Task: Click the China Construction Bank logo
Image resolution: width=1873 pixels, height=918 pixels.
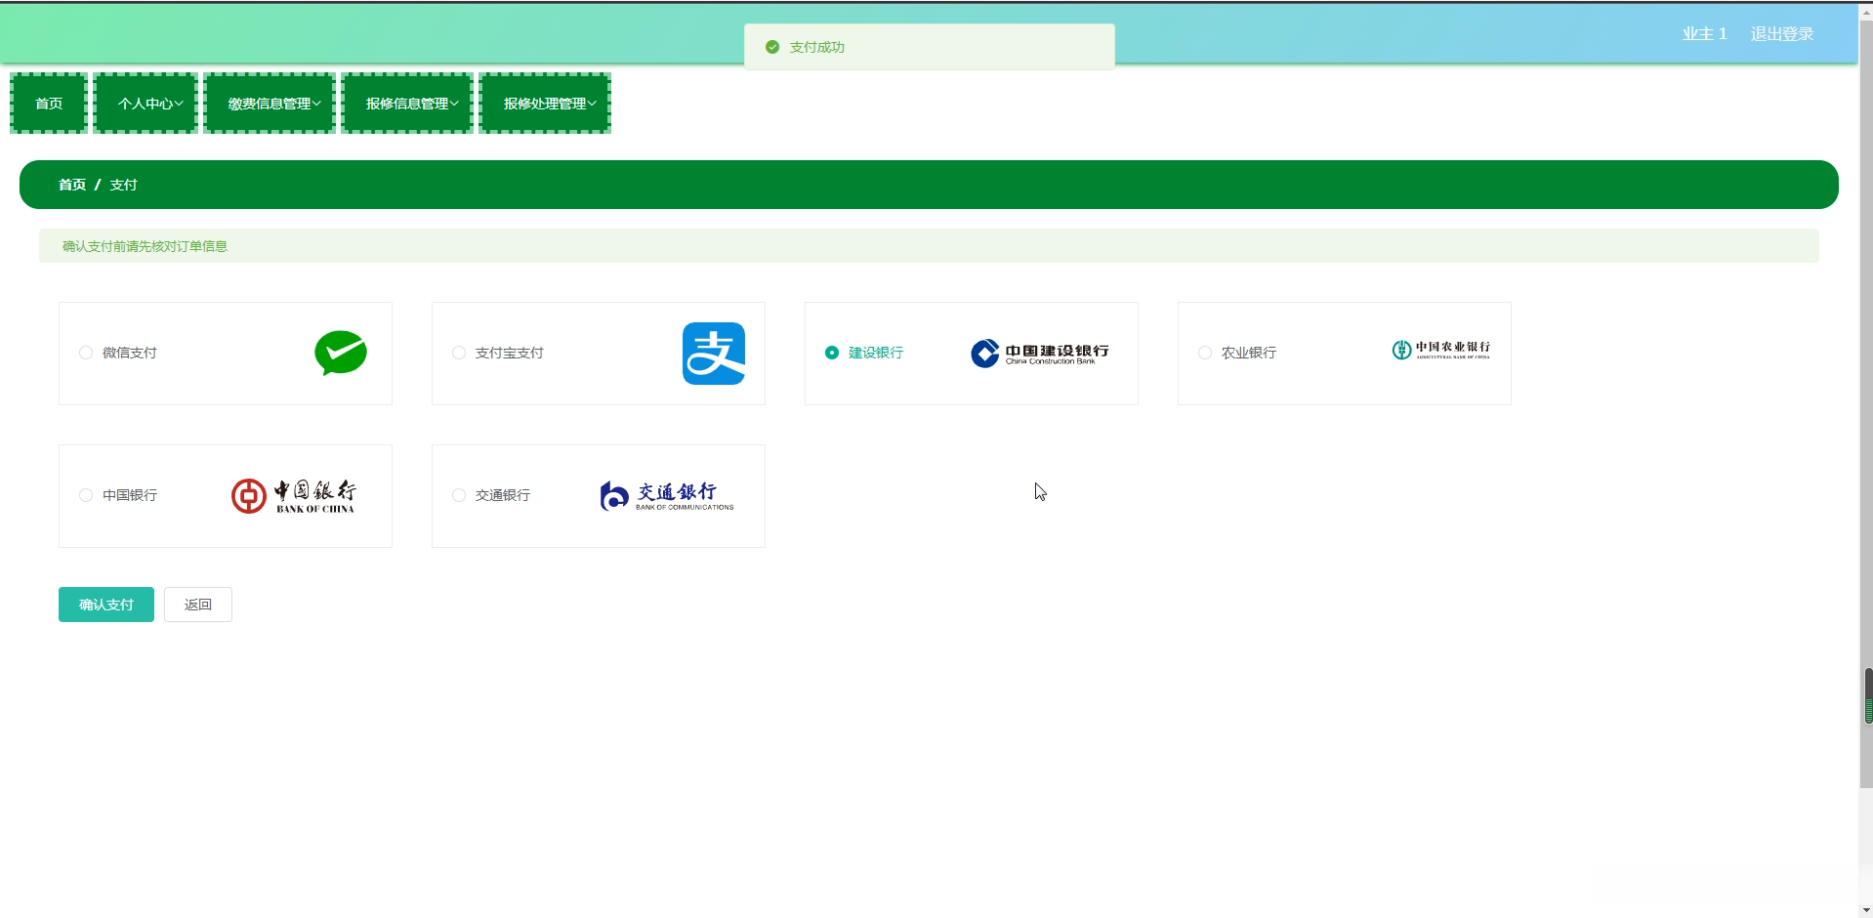Action: point(1040,353)
